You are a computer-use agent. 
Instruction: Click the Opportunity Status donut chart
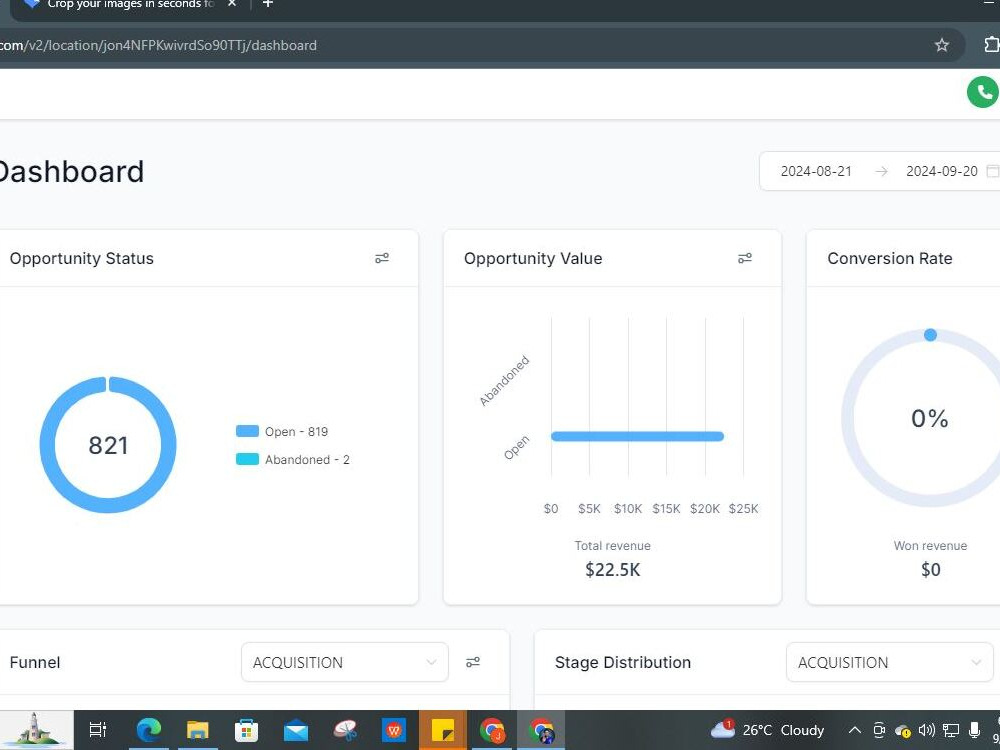pos(108,445)
